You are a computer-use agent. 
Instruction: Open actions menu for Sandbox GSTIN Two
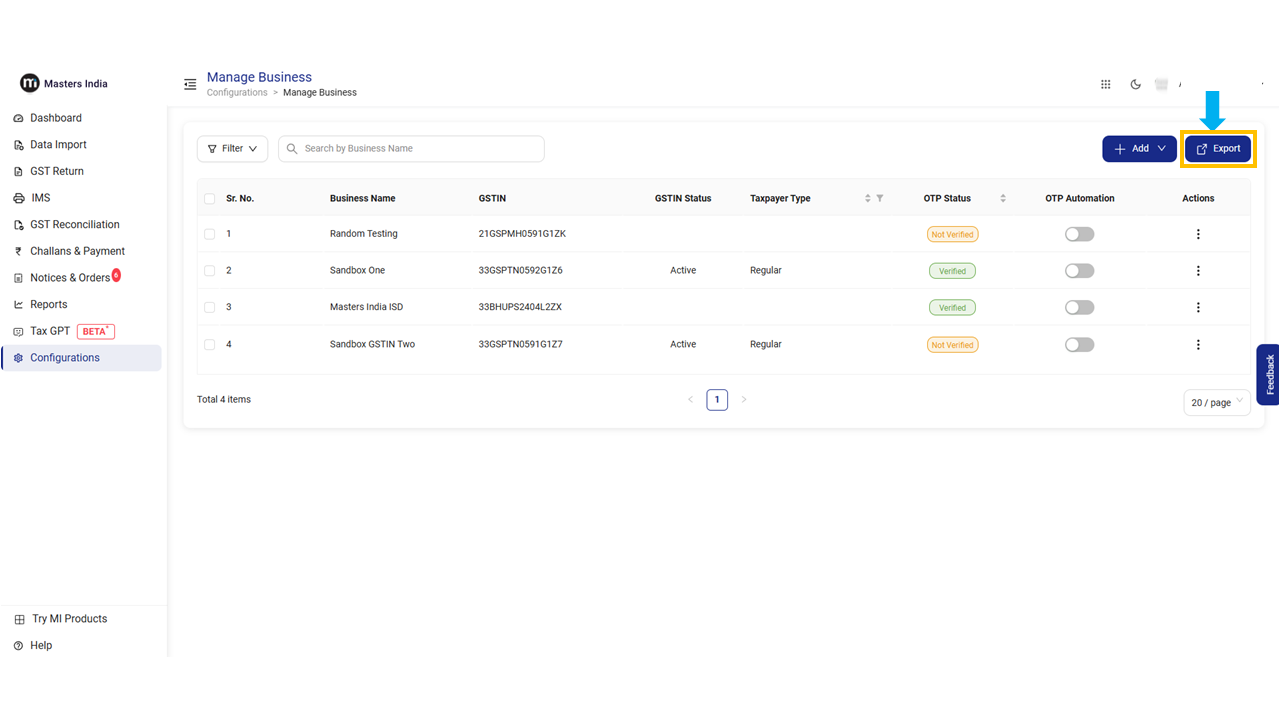tap(1198, 345)
